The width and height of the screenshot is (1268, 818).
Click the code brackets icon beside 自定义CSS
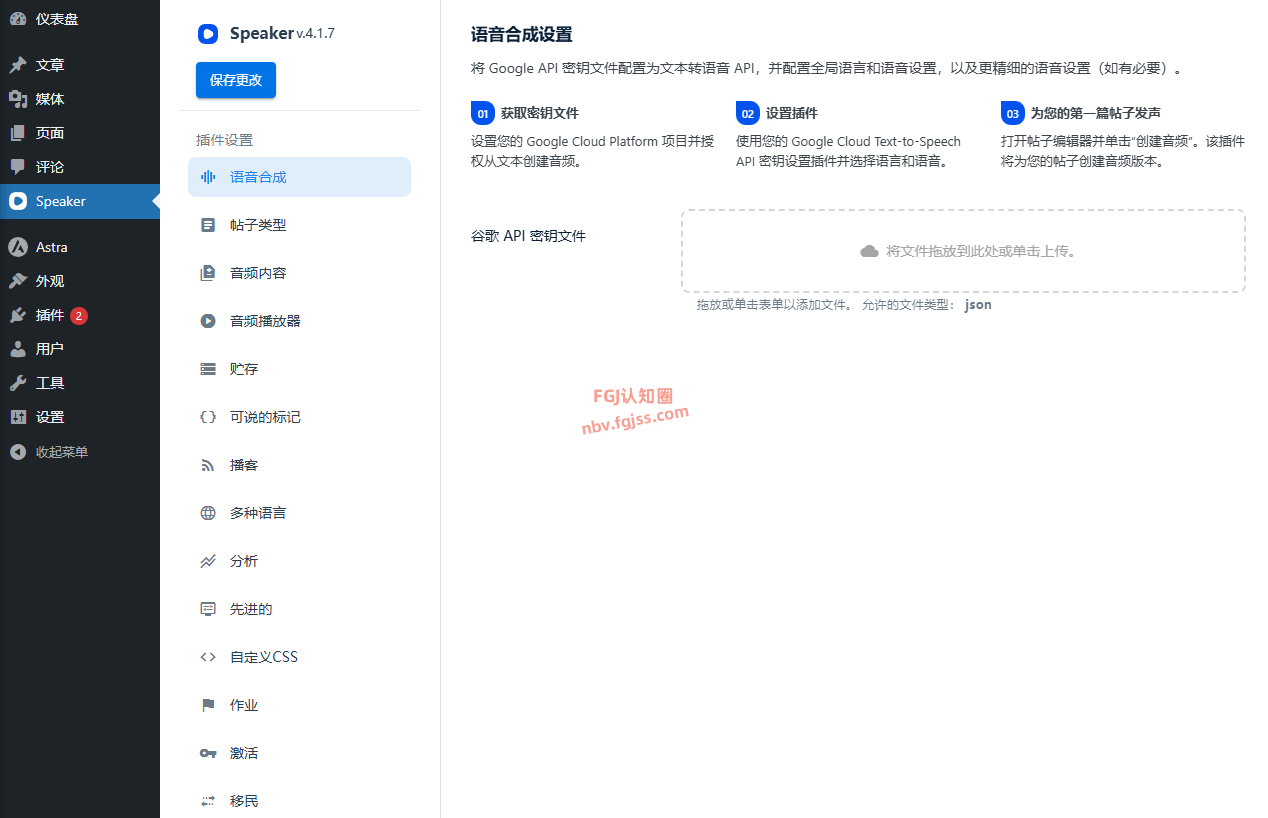[x=208, y=657]
